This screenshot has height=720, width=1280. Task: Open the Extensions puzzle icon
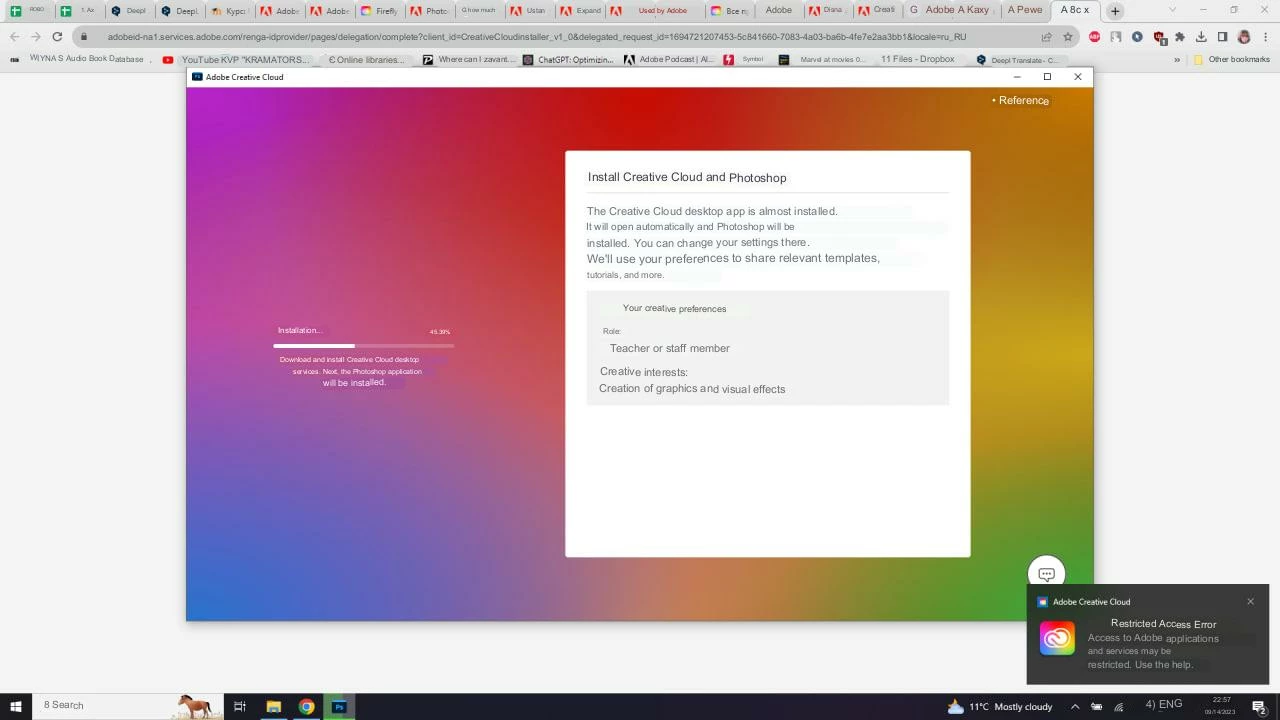click(x=1180, y=37)
